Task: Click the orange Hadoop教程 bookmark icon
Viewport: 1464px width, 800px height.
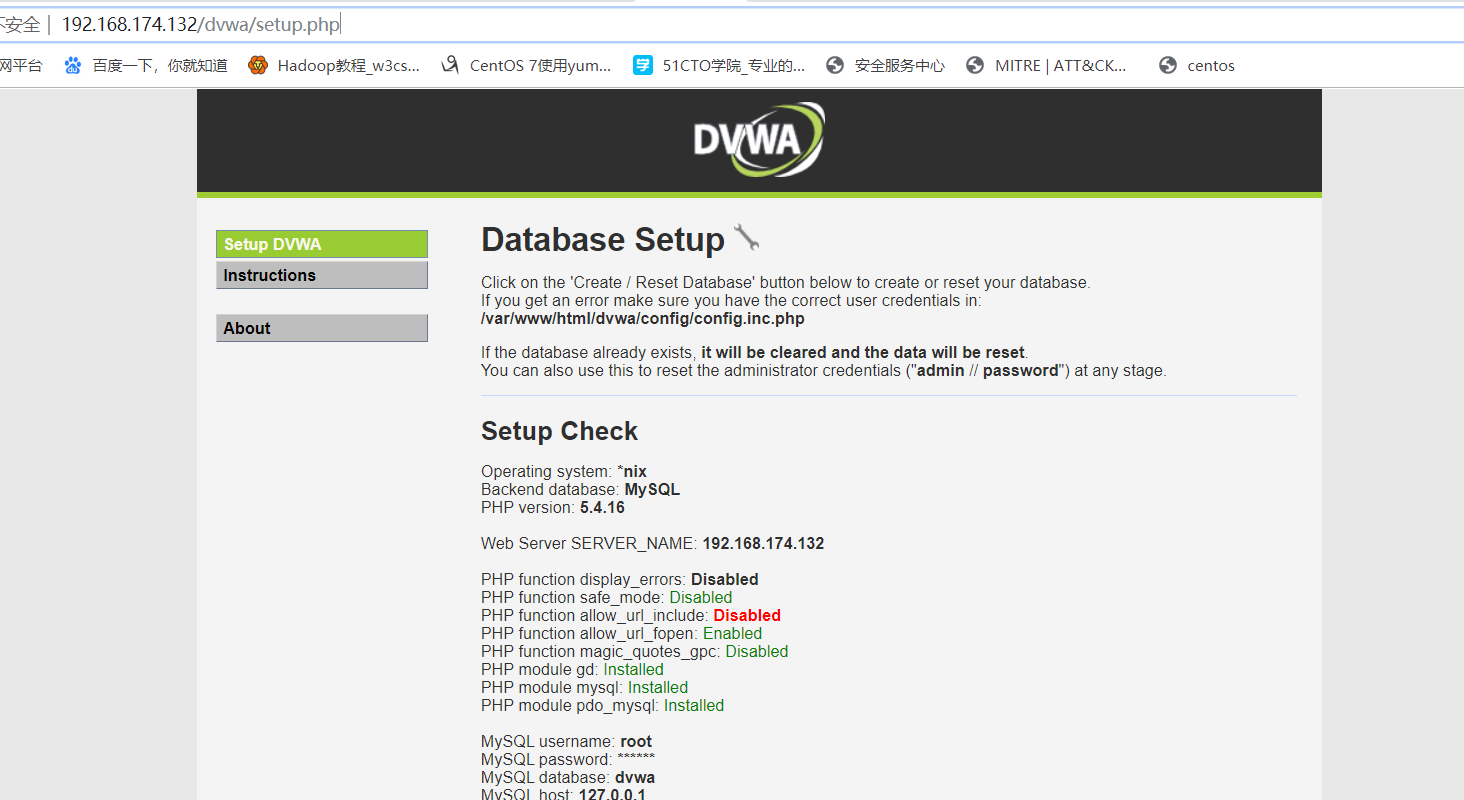Action: pos(258,64)
